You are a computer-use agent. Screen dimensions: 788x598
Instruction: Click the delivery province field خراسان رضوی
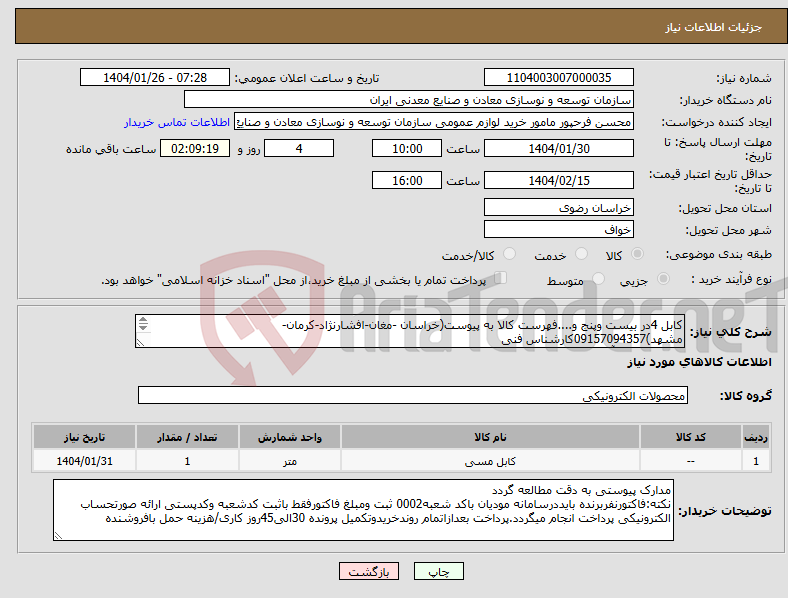558,208
